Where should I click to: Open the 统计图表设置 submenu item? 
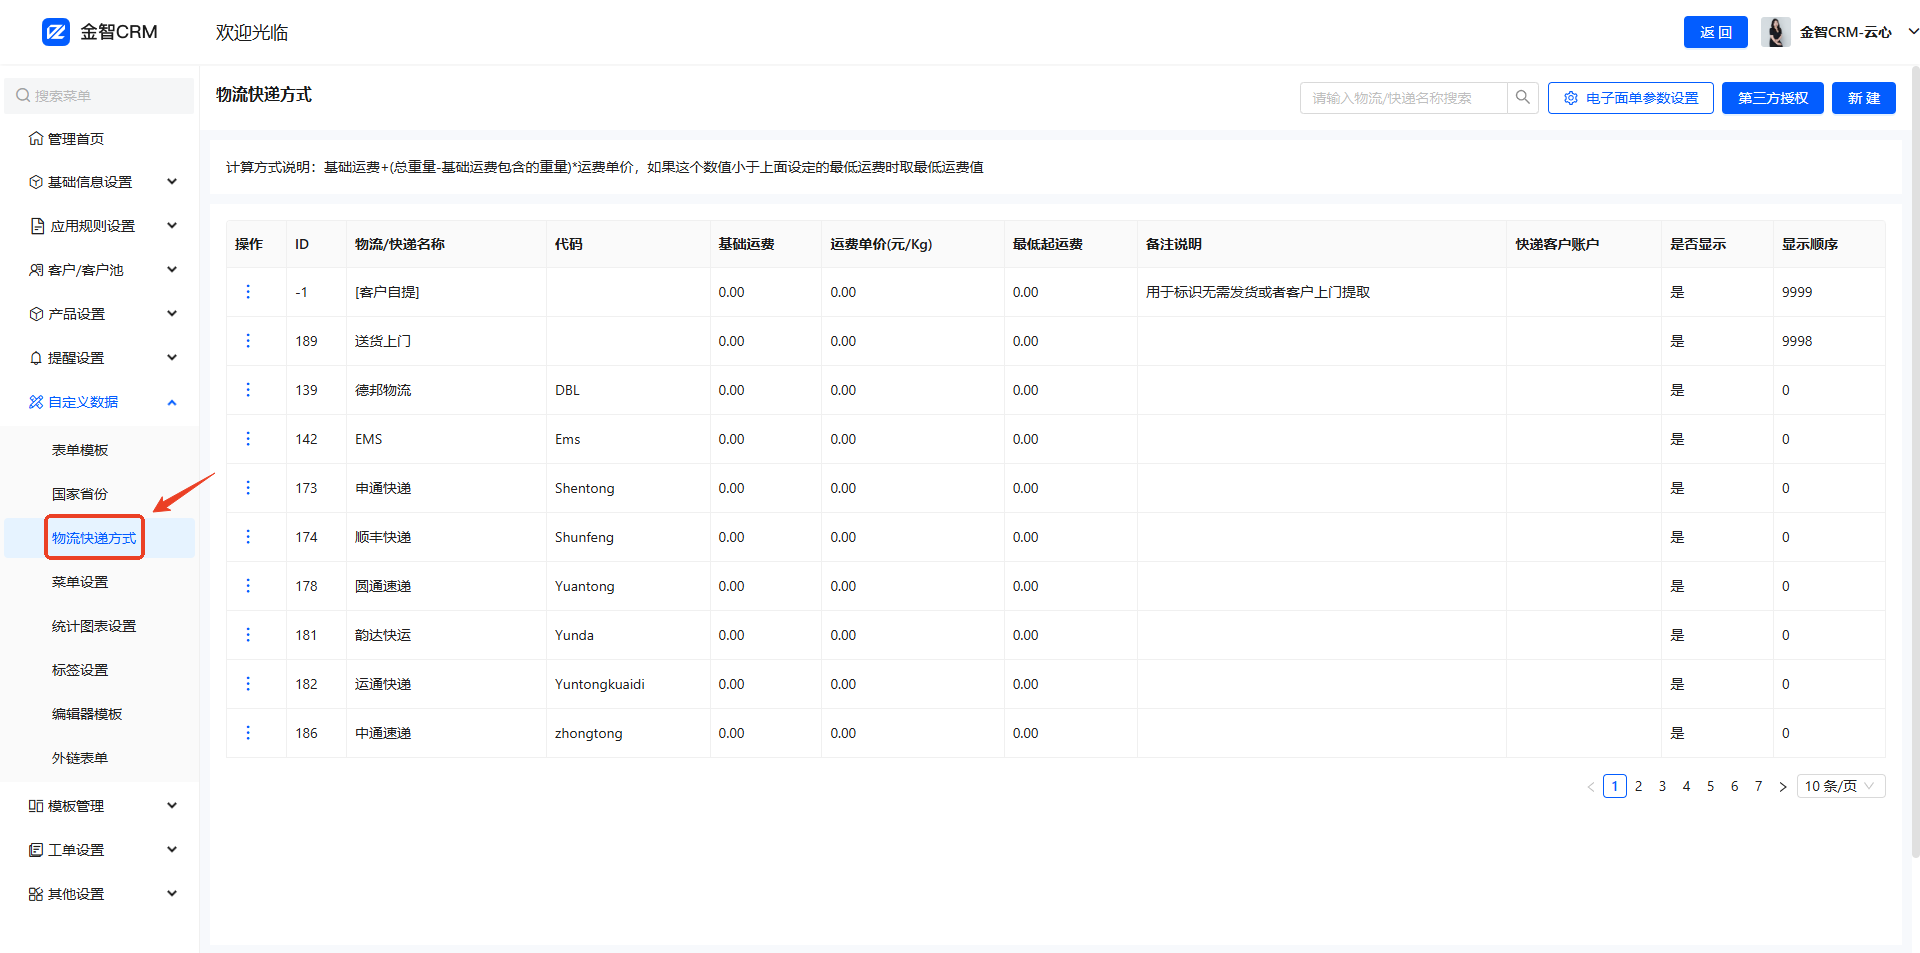(94, 626)
